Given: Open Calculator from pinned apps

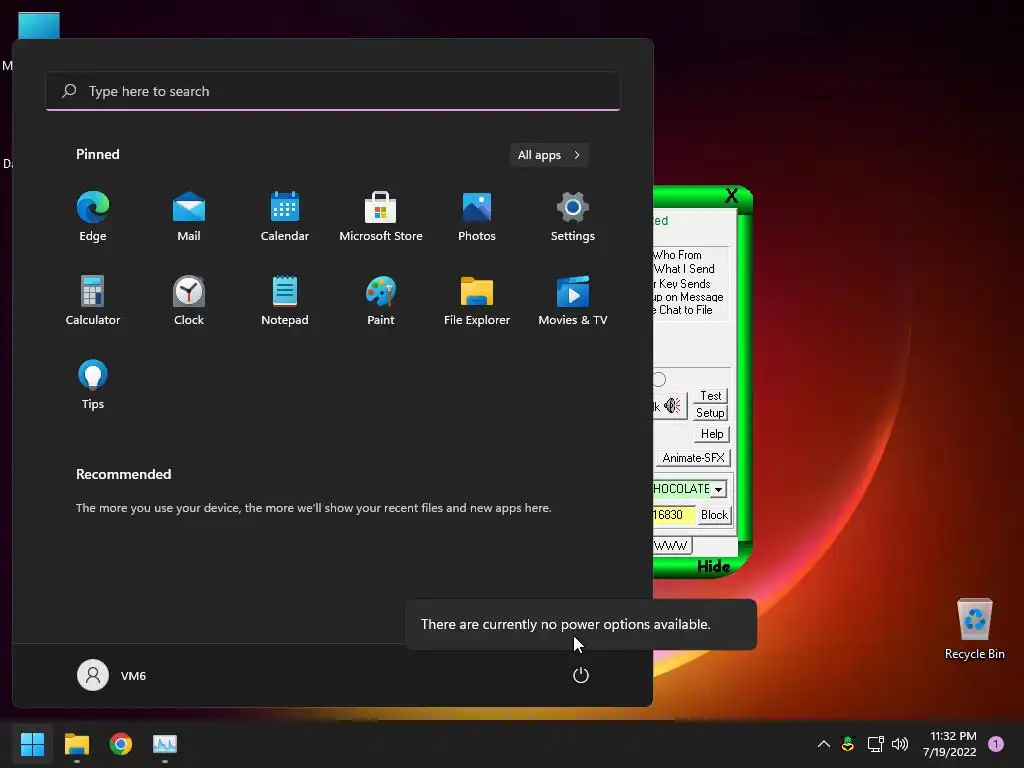Looking at the screenshot, I should click(x=93, y=300).
